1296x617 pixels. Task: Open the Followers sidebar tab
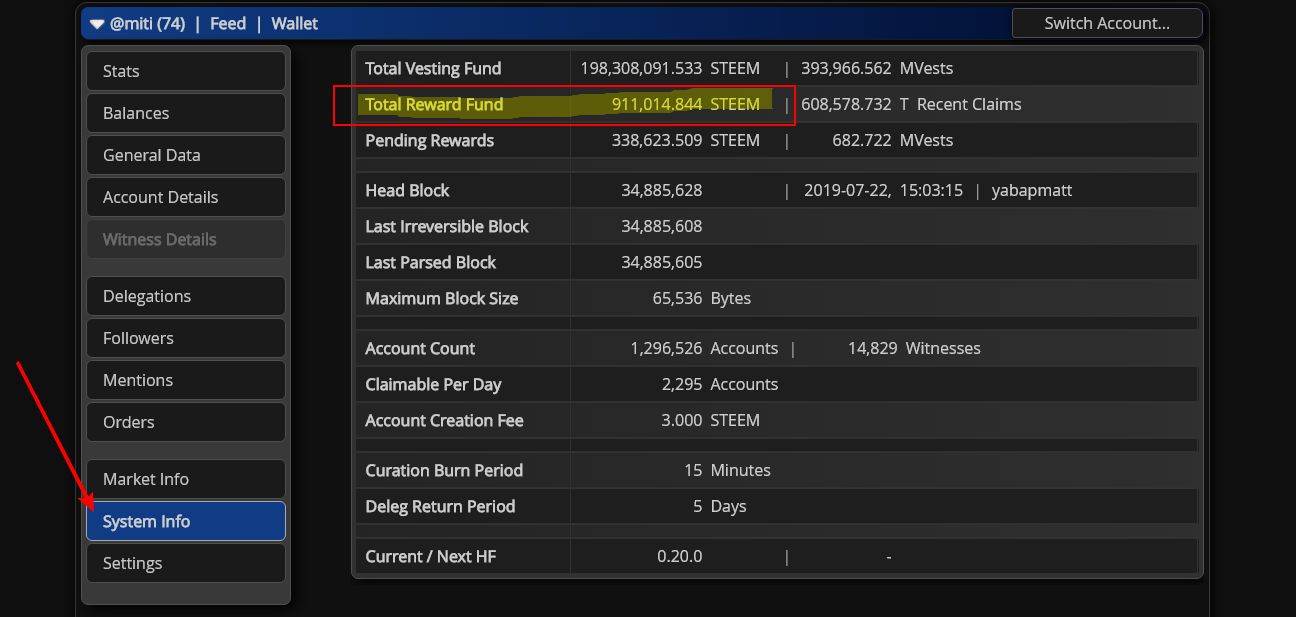(186, 338)
